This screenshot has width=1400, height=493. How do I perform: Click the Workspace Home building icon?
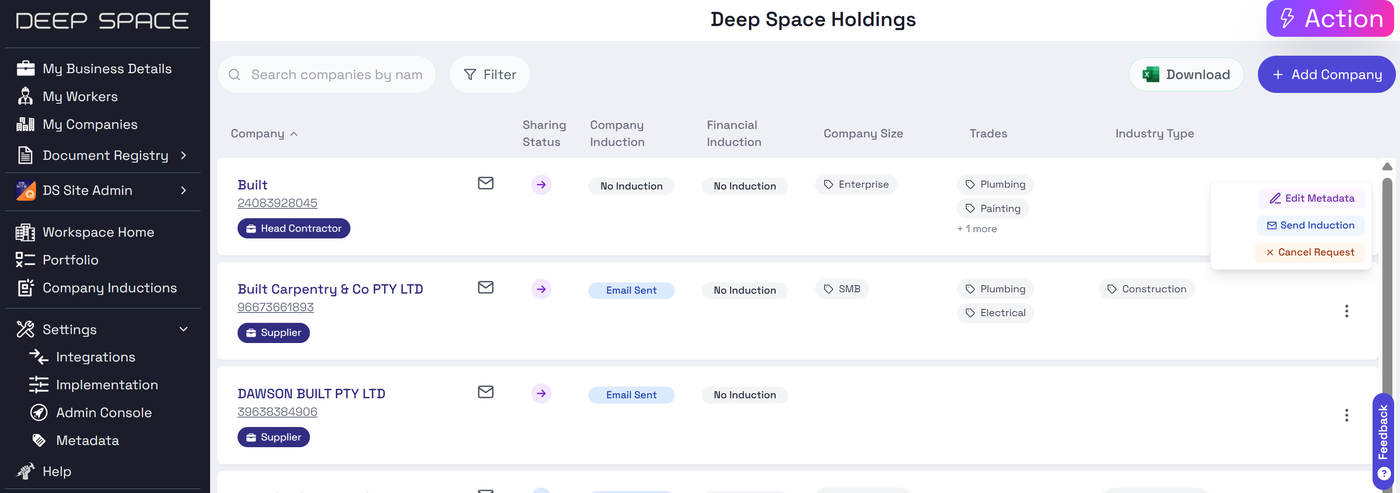tap(26, 232)
